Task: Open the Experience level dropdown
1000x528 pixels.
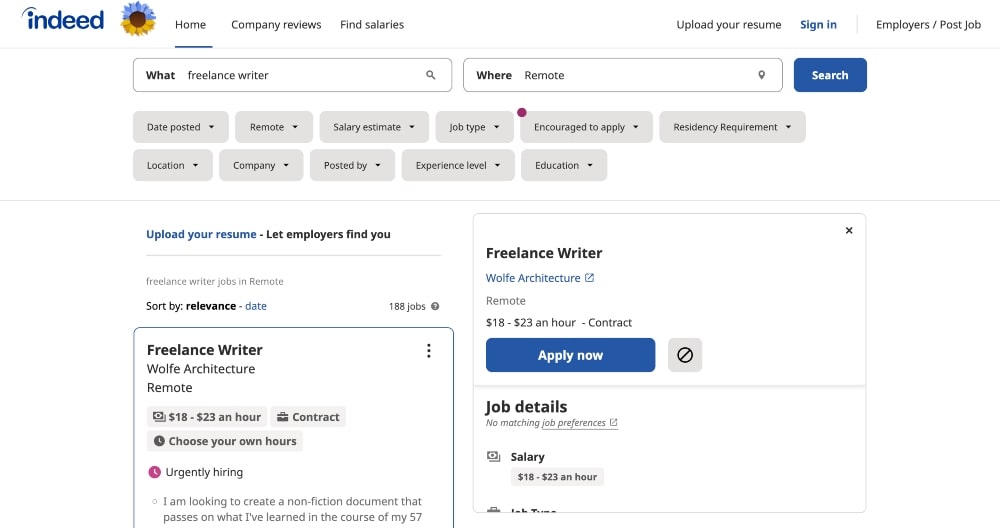Action: point(458,165)
